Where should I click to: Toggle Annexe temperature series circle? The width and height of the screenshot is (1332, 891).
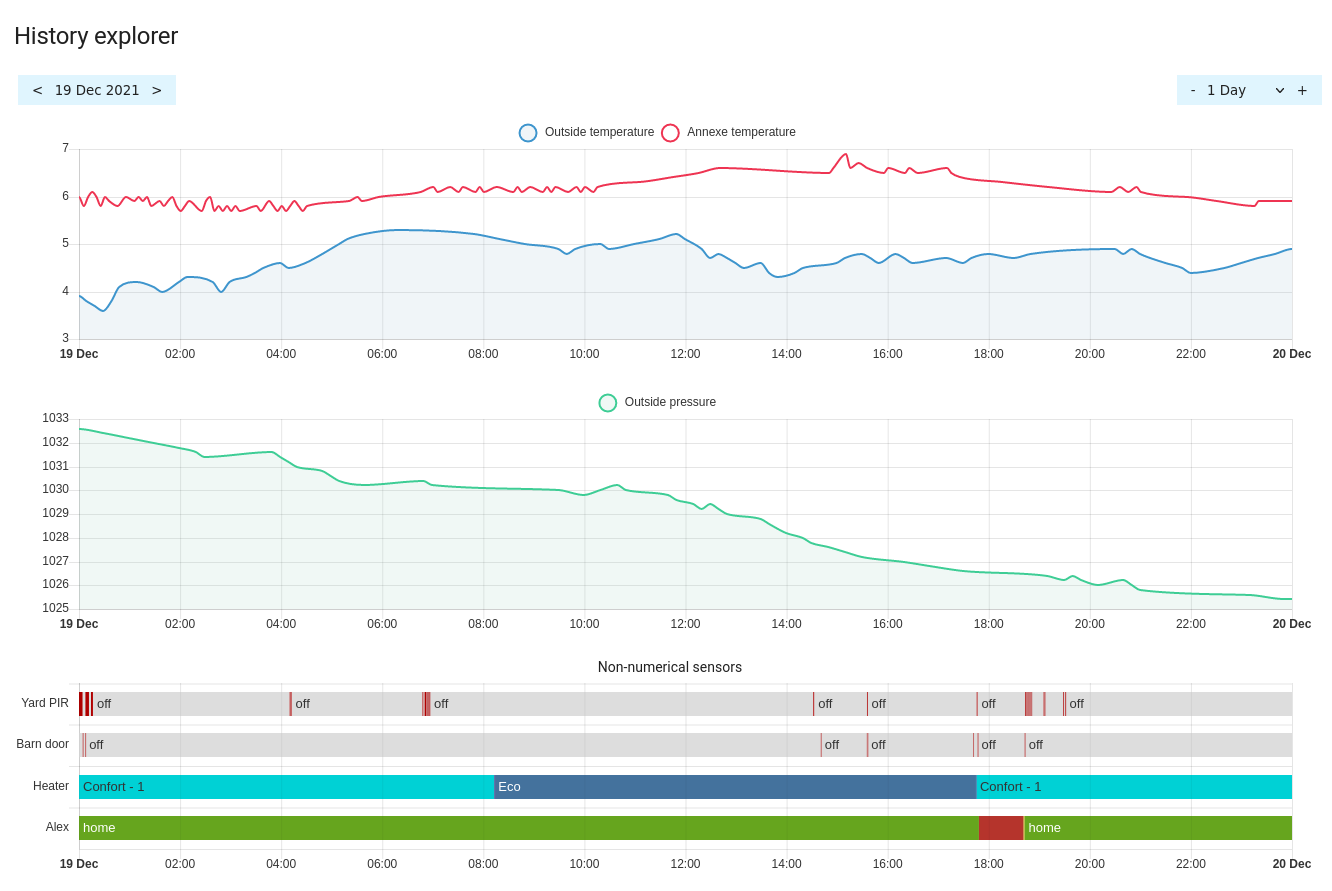click(670, 133)
